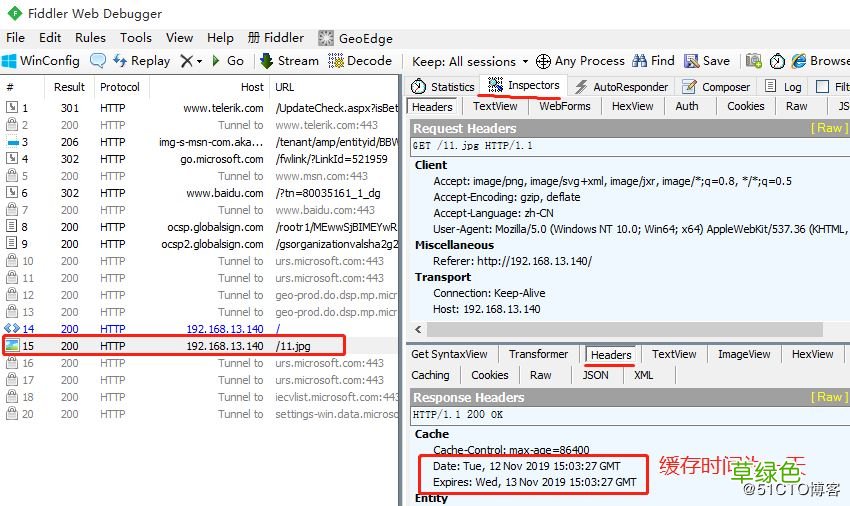Image resolution: width=850 pixels, height=506 pixels.
Task: Click the WinConfig toolbar icon
Action: tap(40, 61)
